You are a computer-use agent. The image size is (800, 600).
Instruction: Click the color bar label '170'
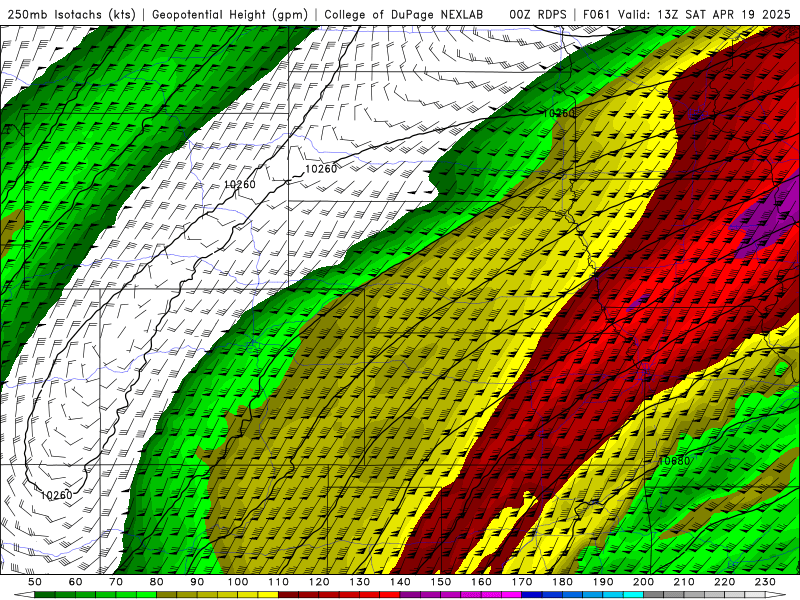522,582
